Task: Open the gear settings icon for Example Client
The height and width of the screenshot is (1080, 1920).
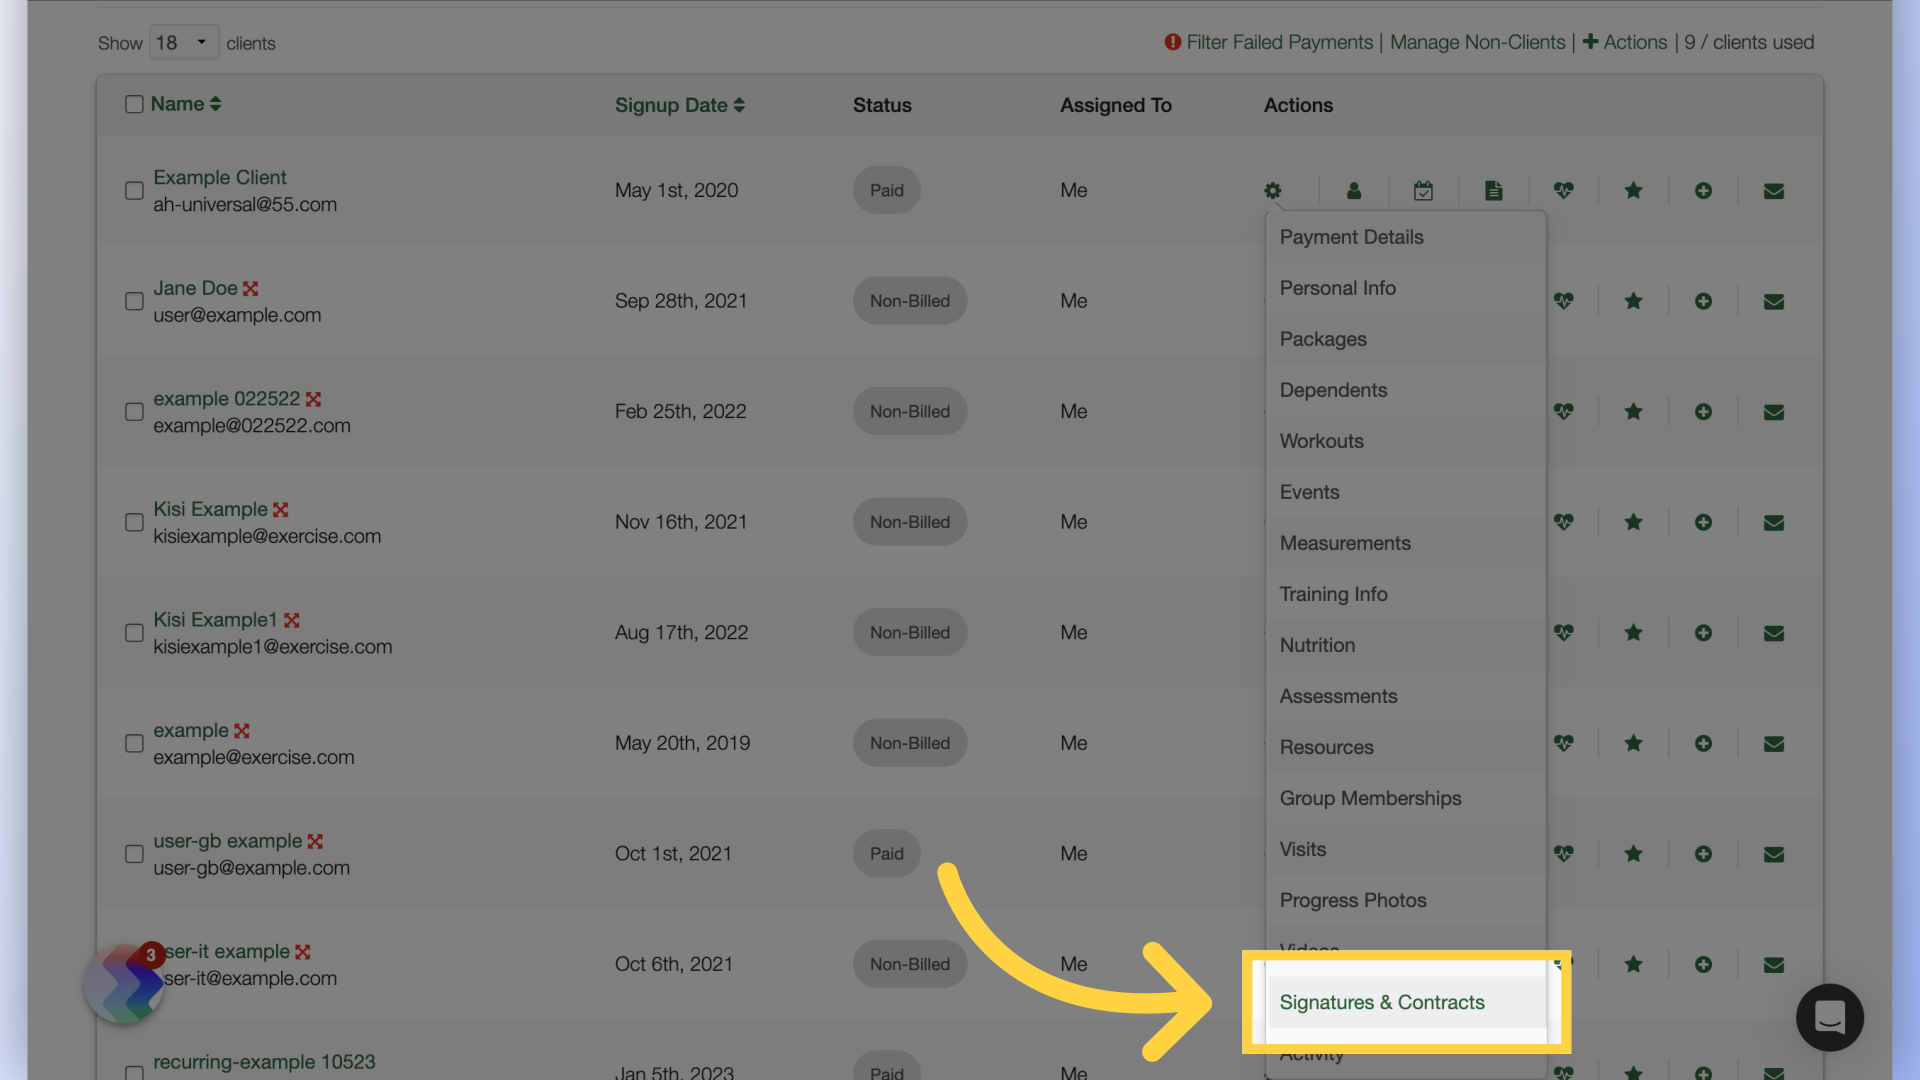Action: (1272, 190)
